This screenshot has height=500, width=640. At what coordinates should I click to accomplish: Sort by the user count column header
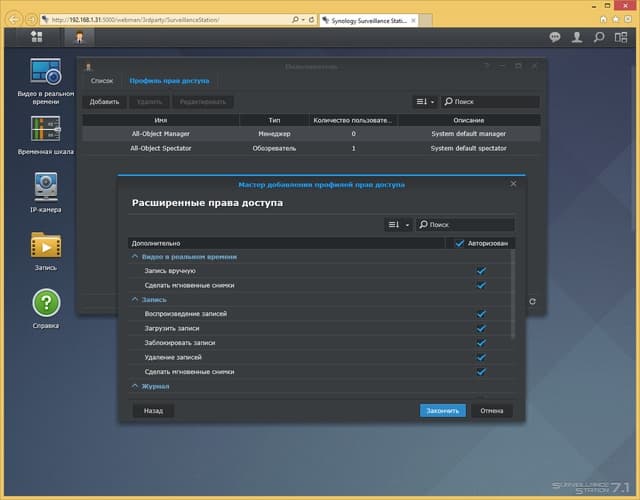coord(353,120)
